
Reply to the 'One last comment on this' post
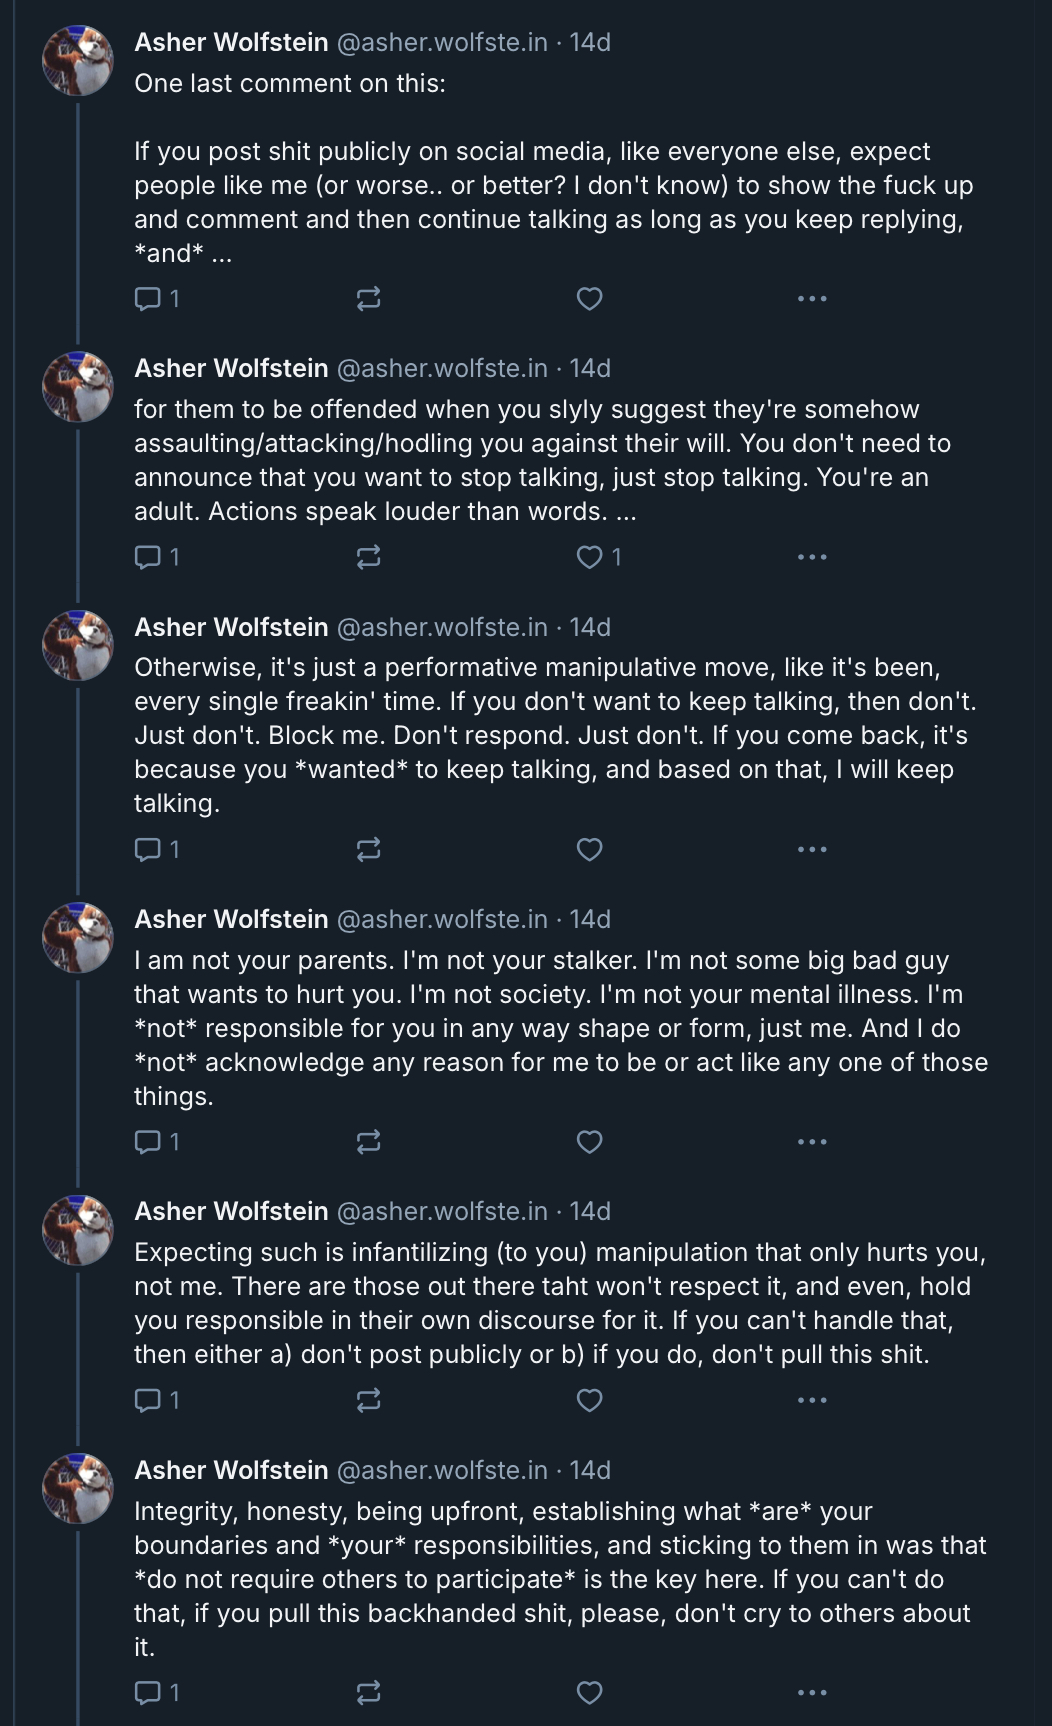pos(157,298)
